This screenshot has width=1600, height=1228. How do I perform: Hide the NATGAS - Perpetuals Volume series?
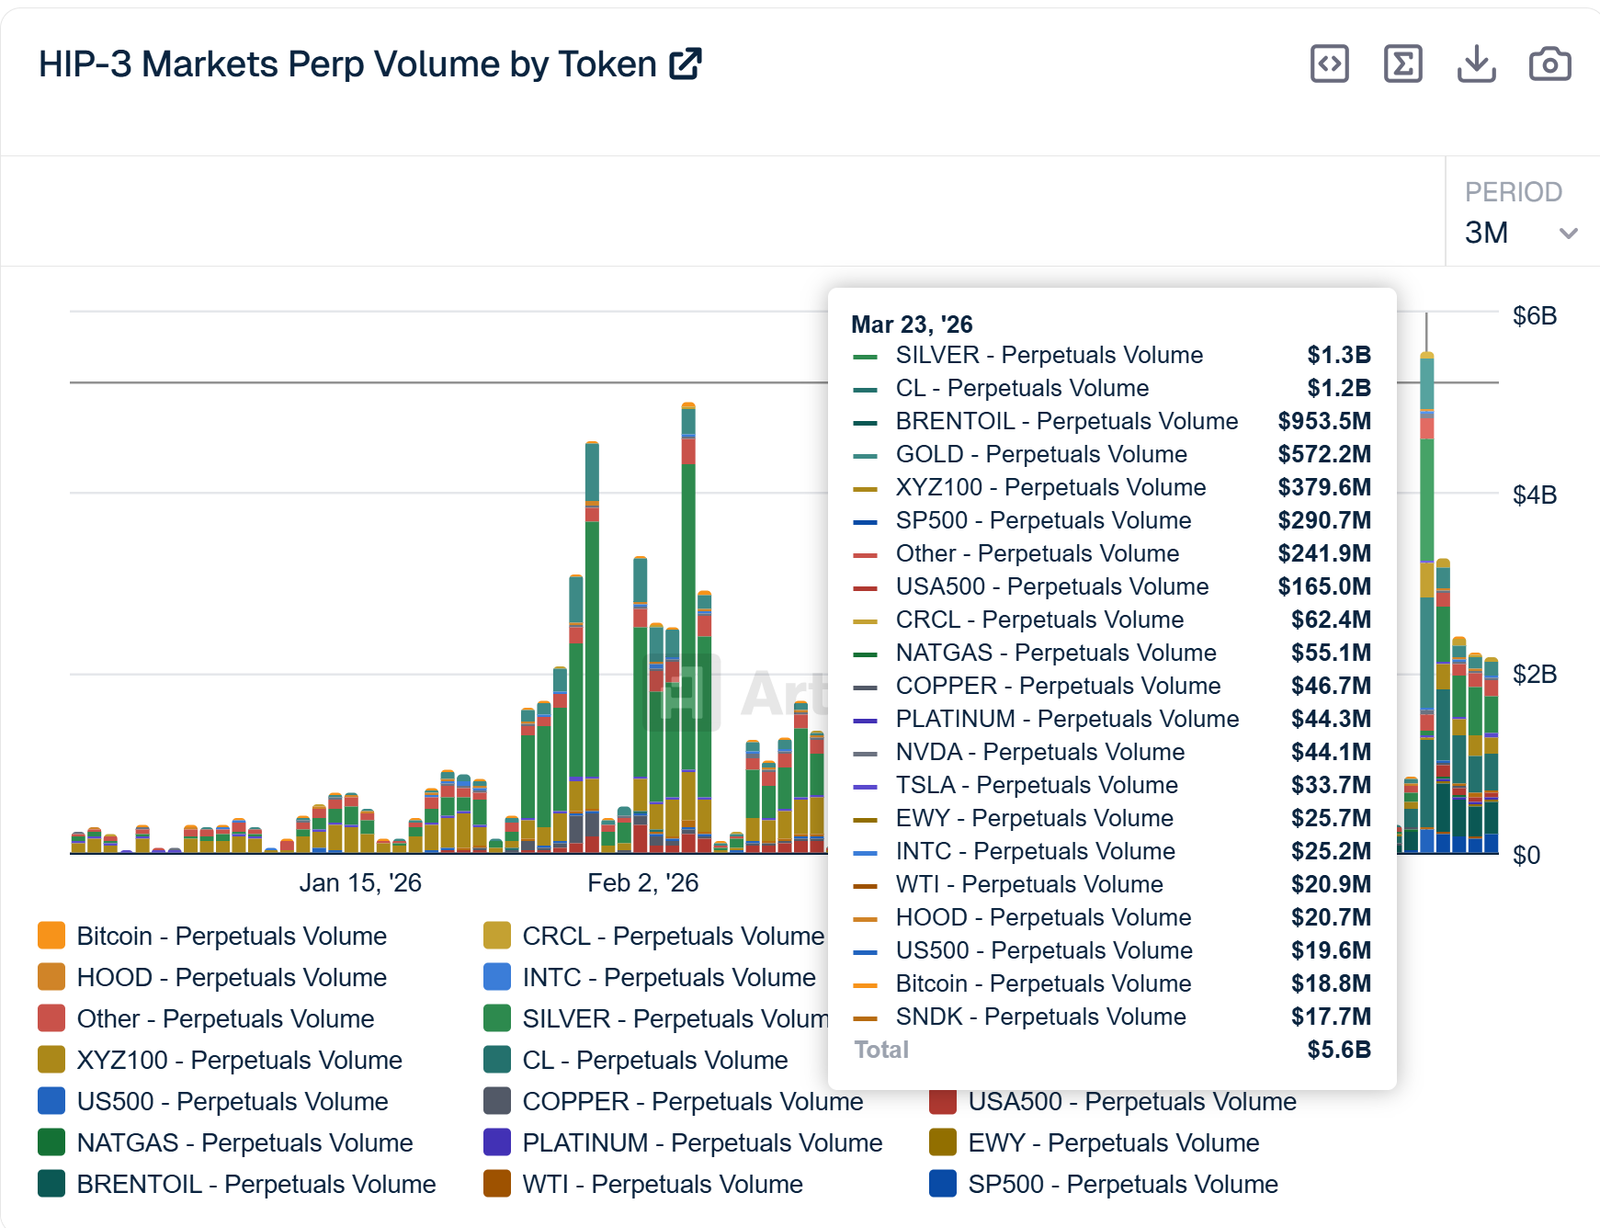[243, 1142]
